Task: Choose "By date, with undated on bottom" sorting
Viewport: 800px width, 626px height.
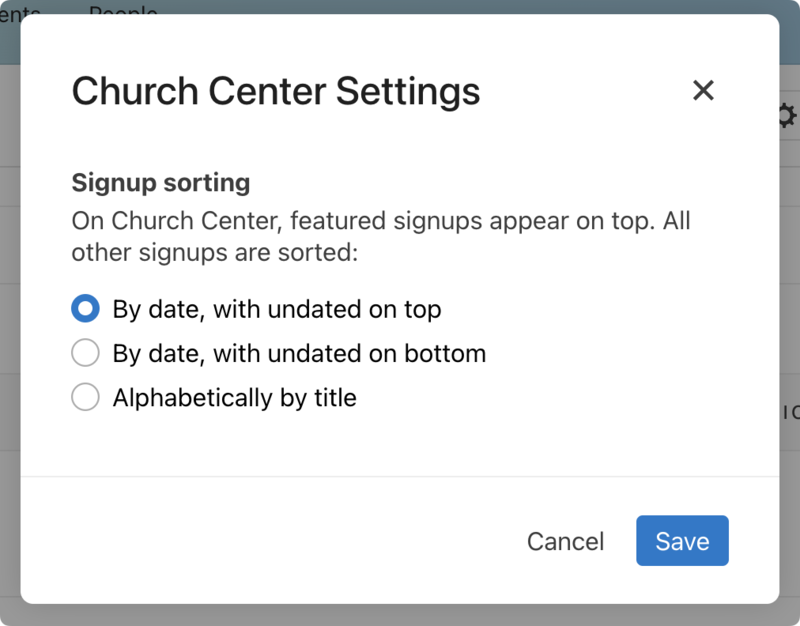Action: (85, 353)
